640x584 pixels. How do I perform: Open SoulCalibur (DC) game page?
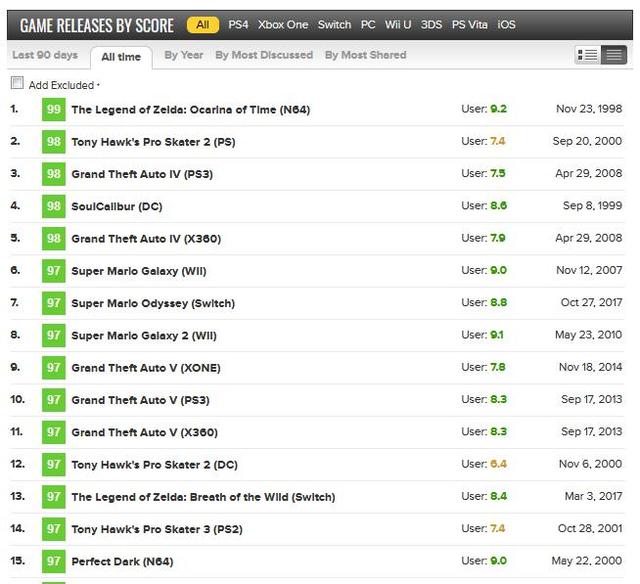tap(117, 206)
